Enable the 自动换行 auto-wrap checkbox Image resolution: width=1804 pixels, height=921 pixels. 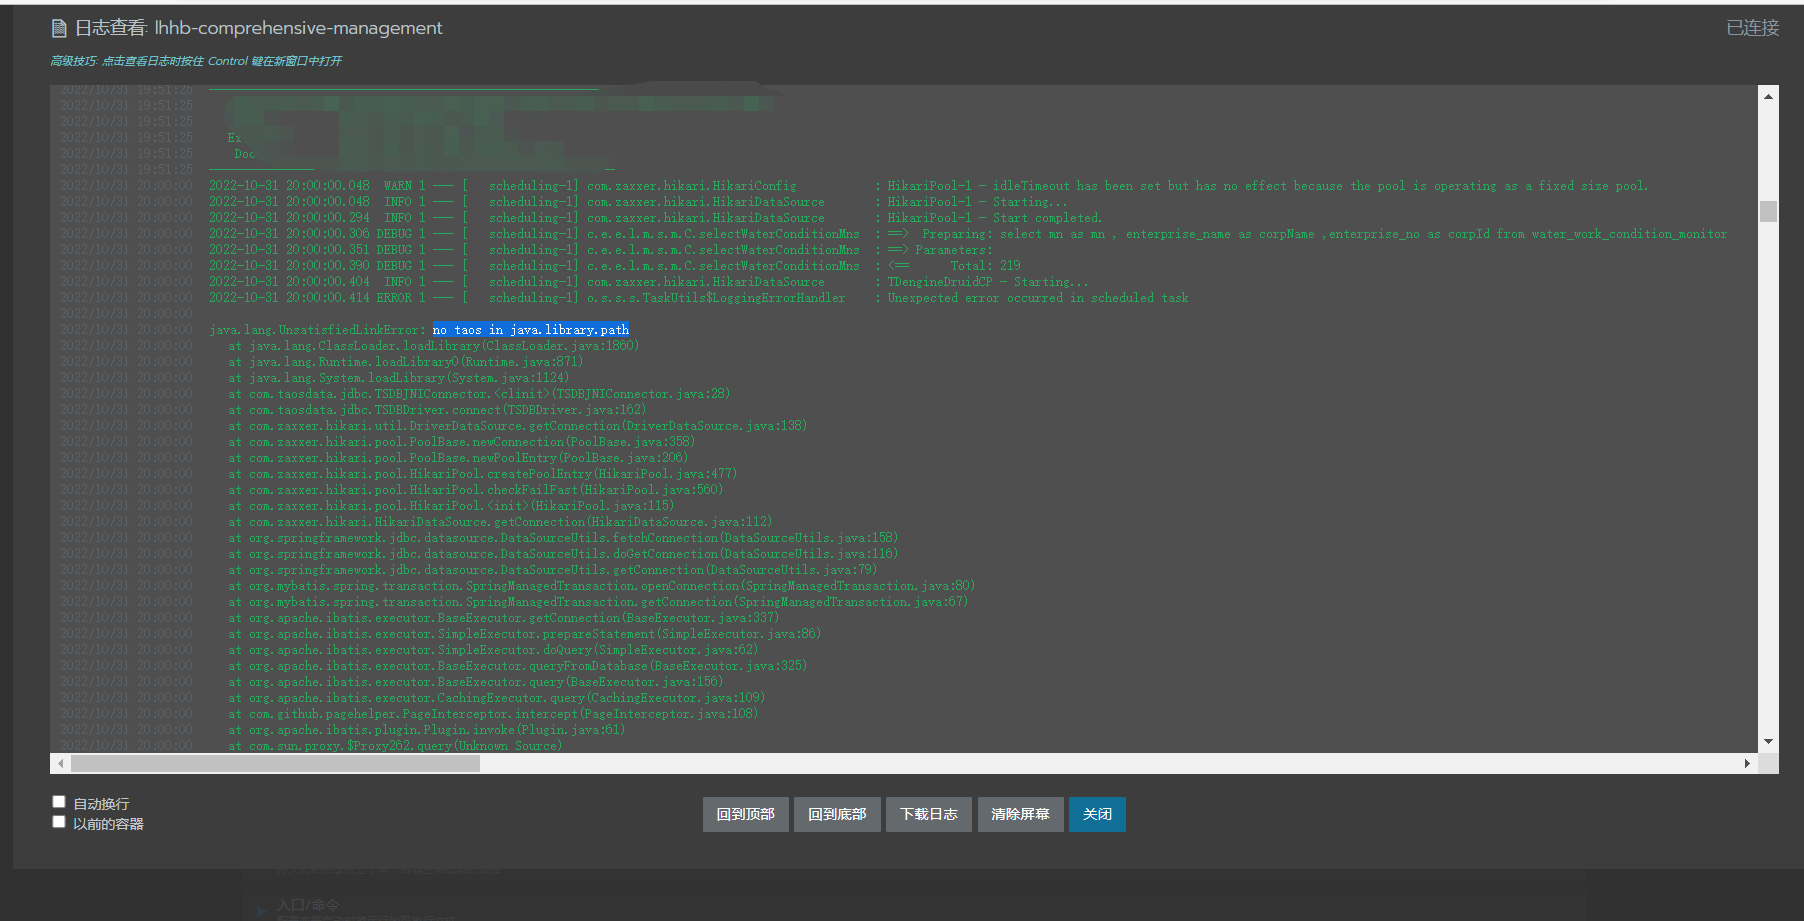(x=59, y=801)
